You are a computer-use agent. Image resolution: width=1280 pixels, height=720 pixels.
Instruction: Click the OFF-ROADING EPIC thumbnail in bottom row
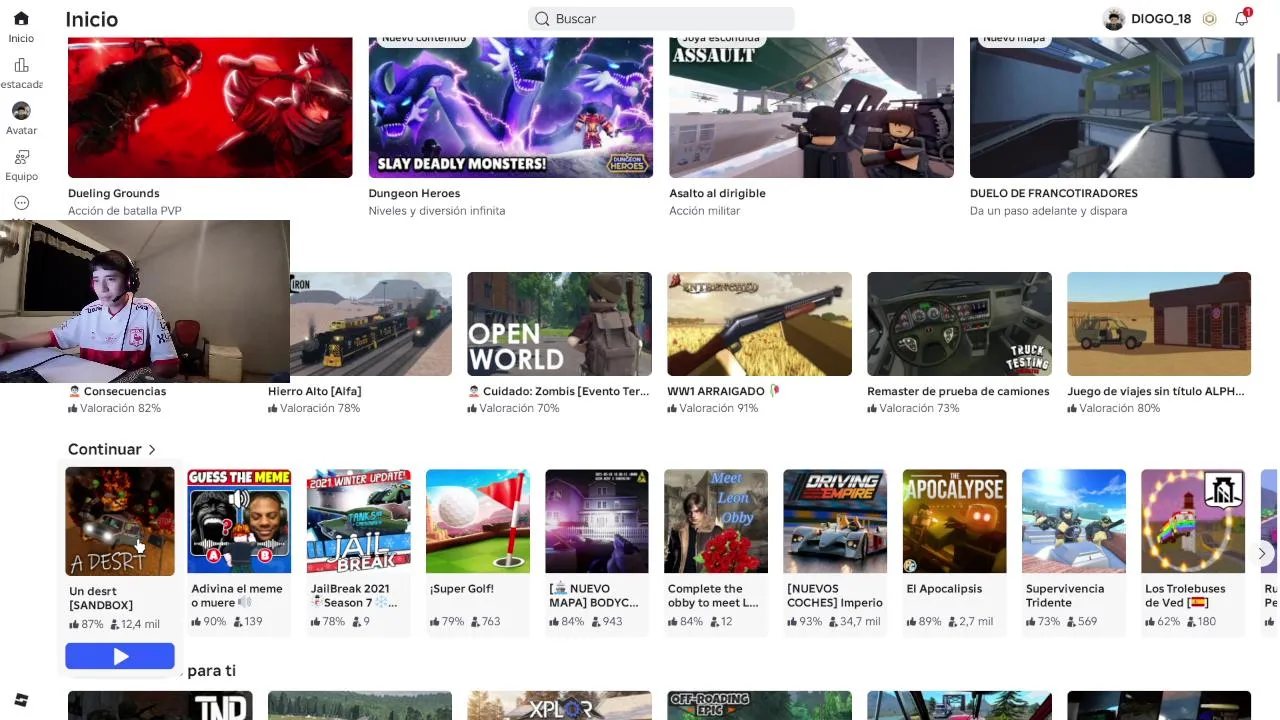coord(759,705)
